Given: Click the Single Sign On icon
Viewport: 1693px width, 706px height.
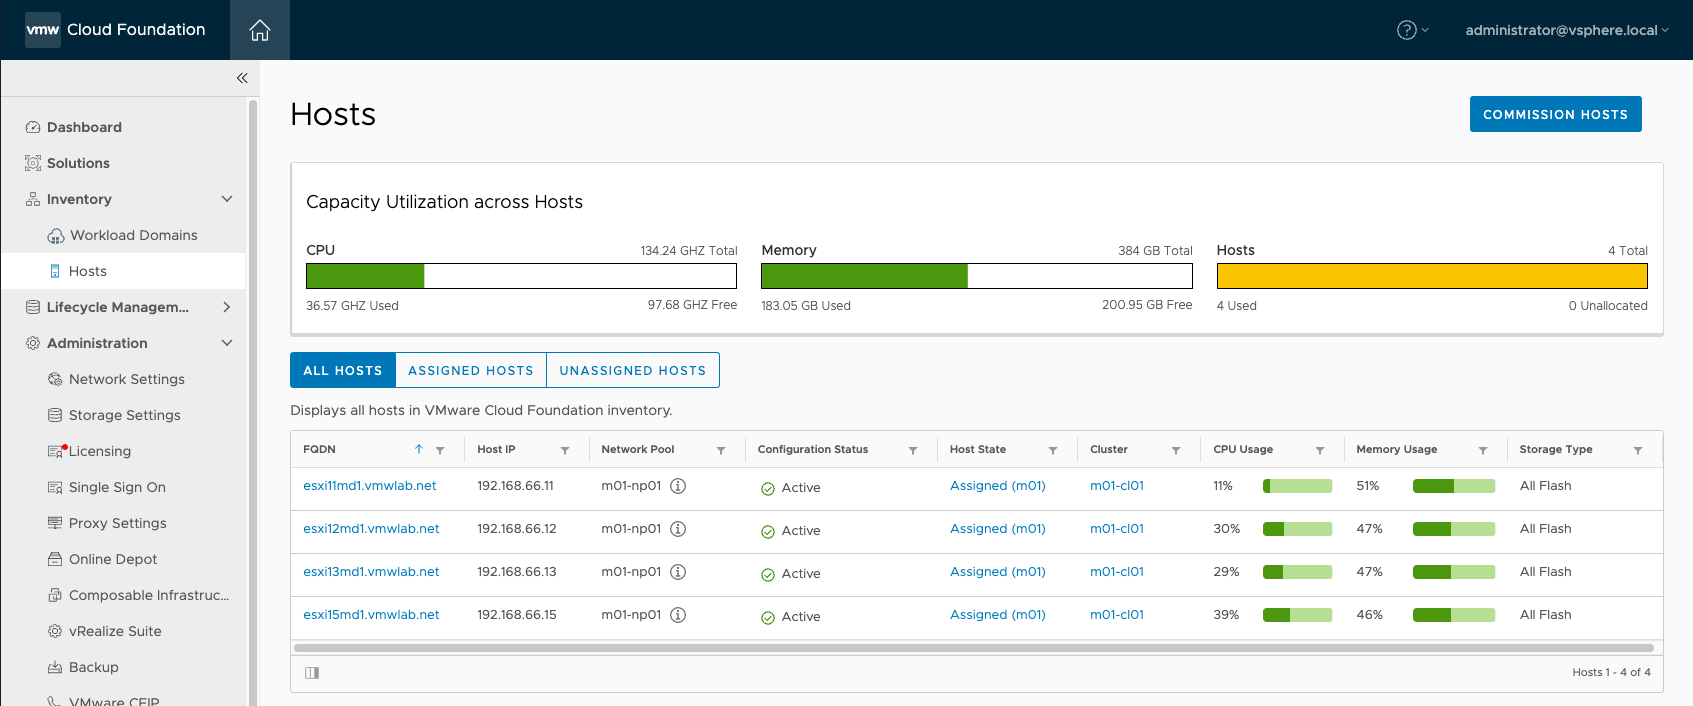Looking at the screenshot, I should pos(55,487).
